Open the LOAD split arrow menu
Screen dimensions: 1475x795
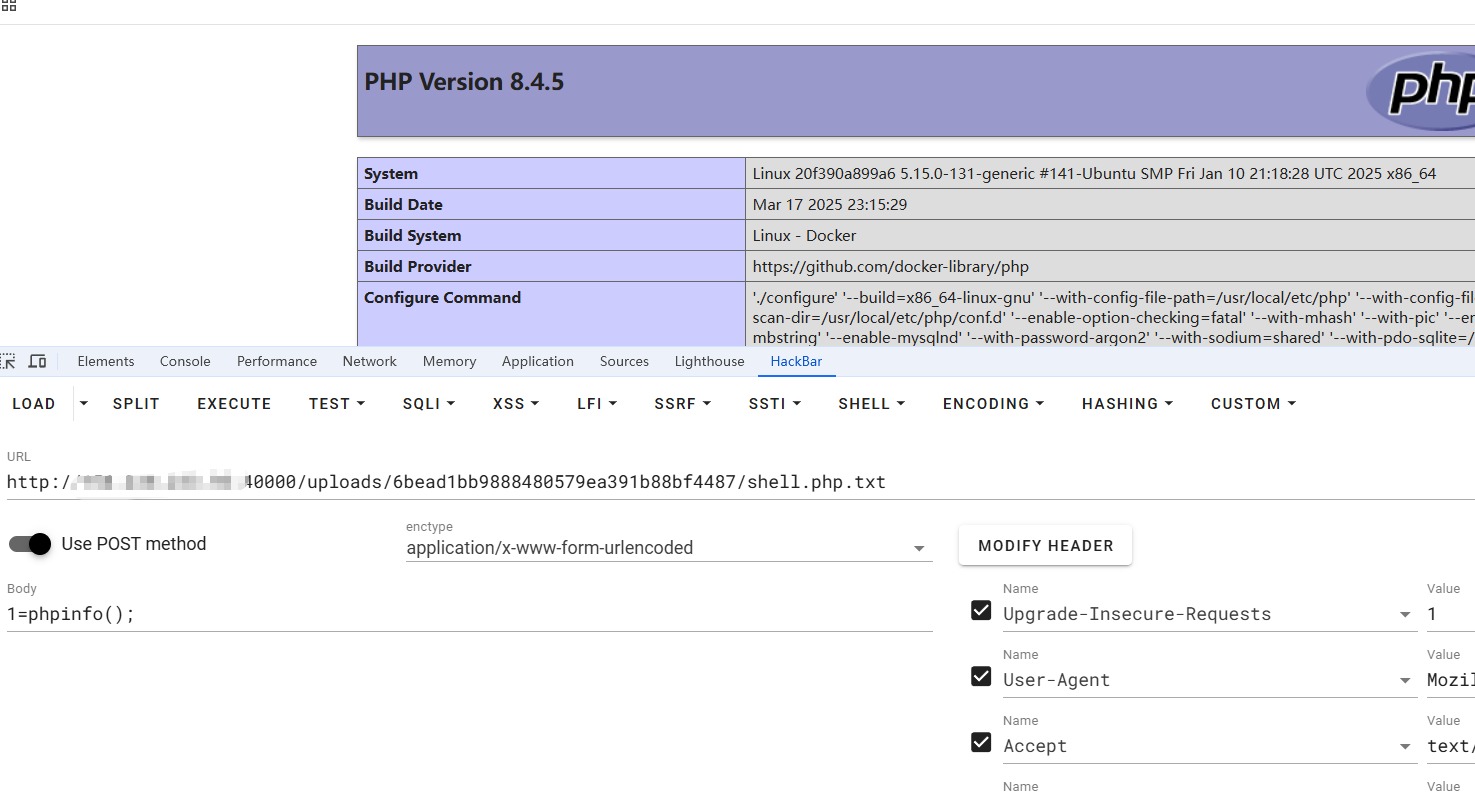pyautogui.click(x=84, y=403)
